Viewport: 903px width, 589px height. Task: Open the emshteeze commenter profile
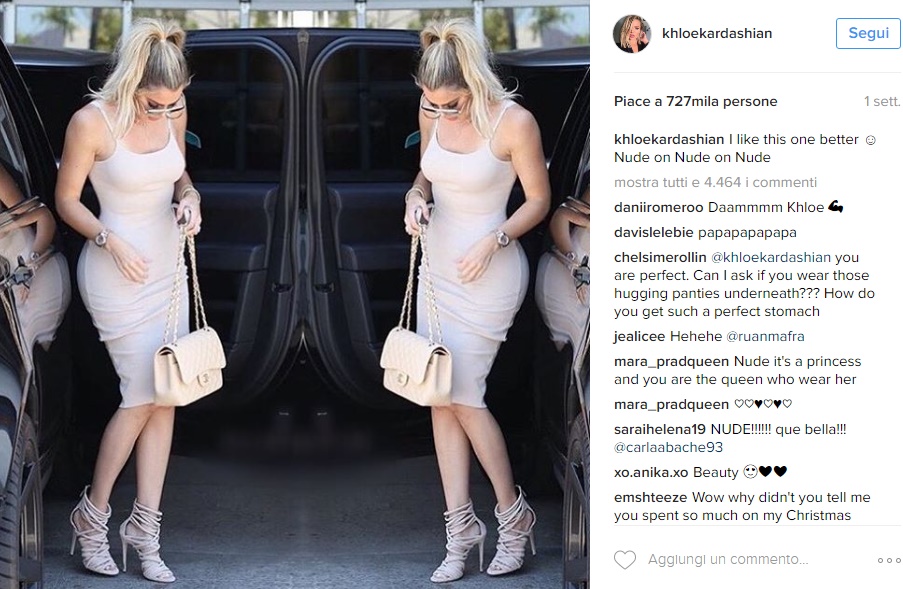pyautogui.click(x=650, y=497)
